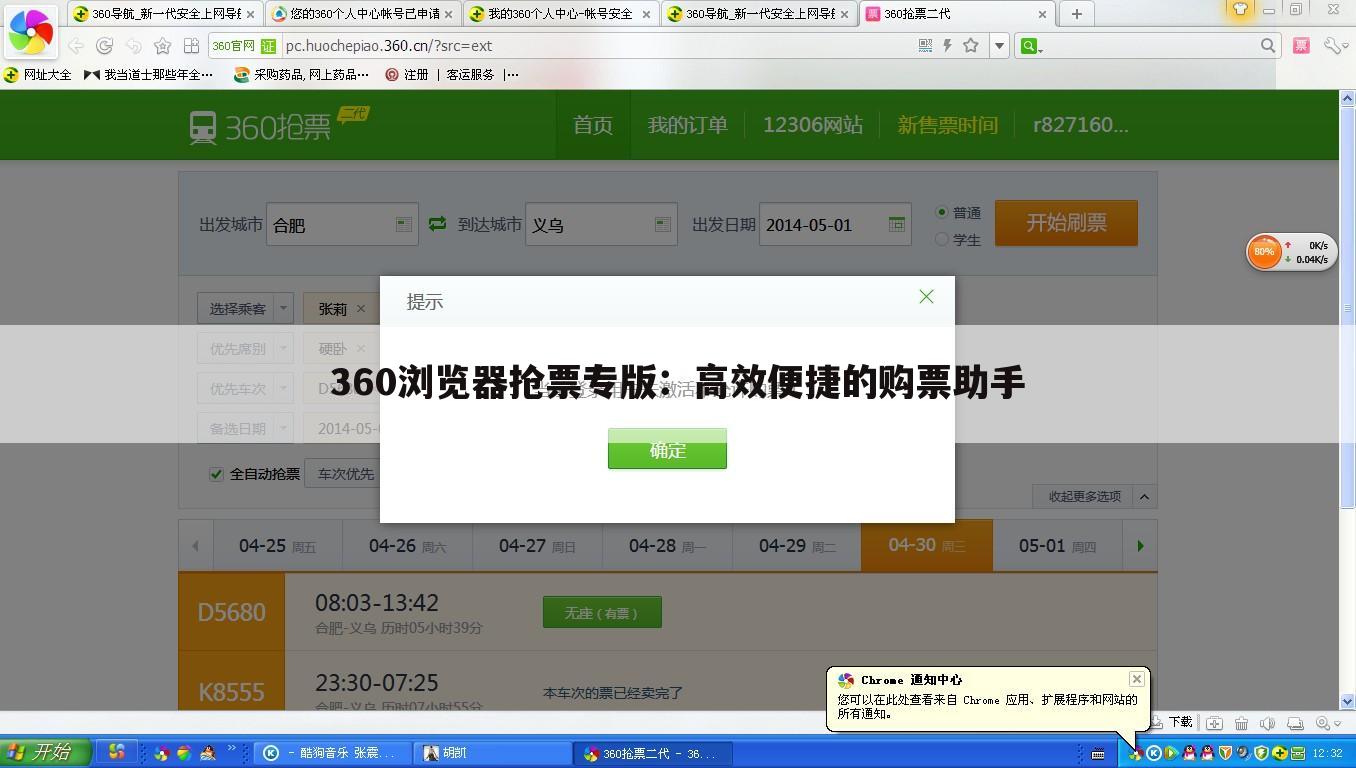Click the shirt skin icon in title bar

[1240, 9]
